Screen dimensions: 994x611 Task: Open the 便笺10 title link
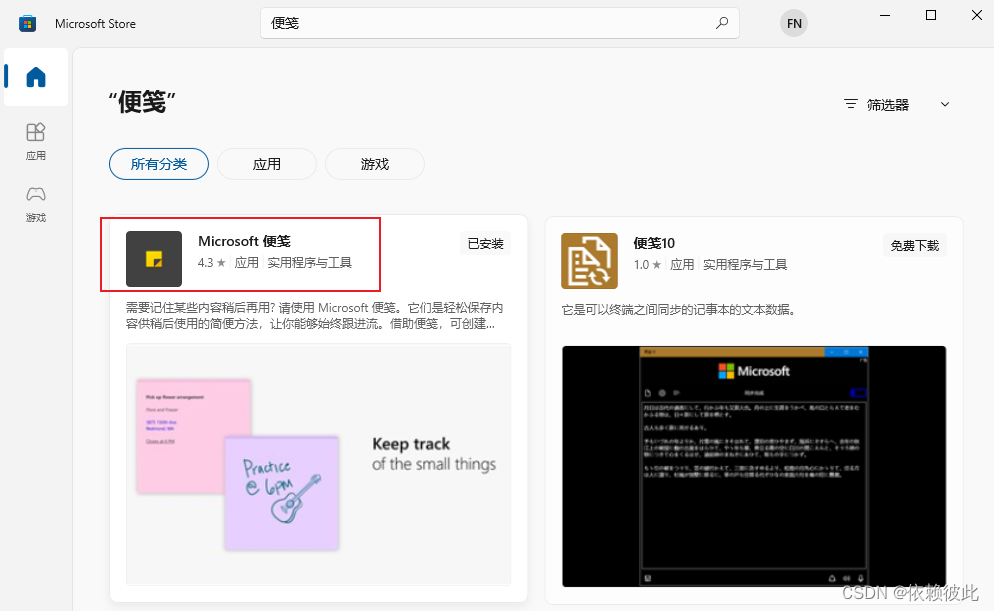click(x=654, y=243)
